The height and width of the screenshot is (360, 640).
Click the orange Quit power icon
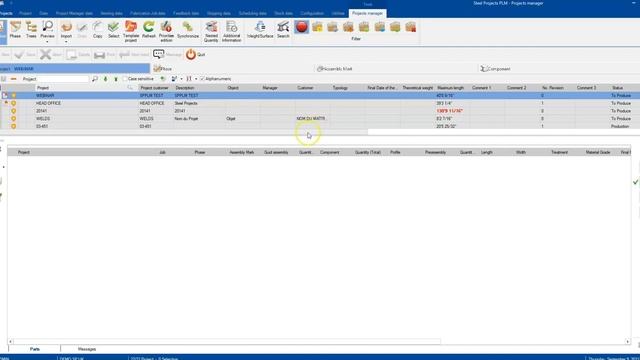pos(191,54)
